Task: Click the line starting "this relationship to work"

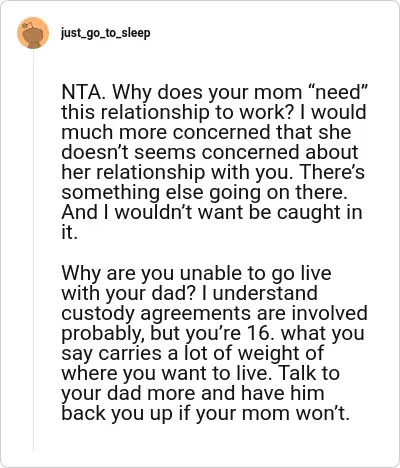Action: click(x=214, y=112)
